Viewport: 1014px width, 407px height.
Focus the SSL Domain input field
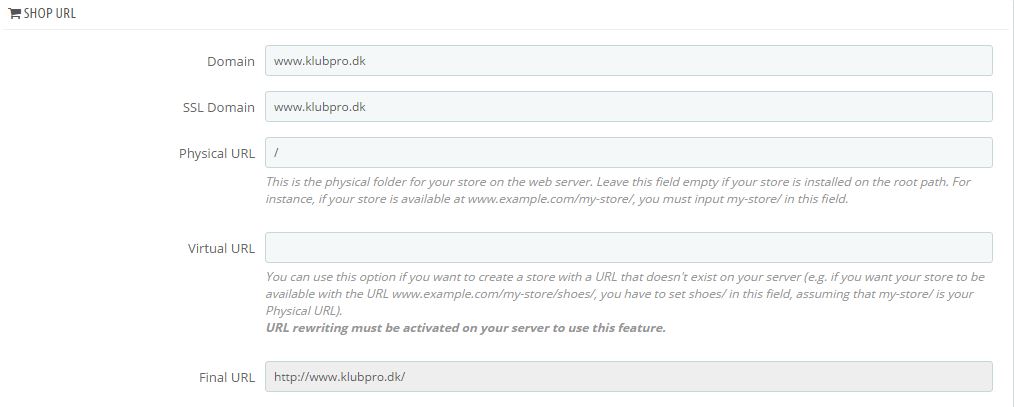coord(629,107)
